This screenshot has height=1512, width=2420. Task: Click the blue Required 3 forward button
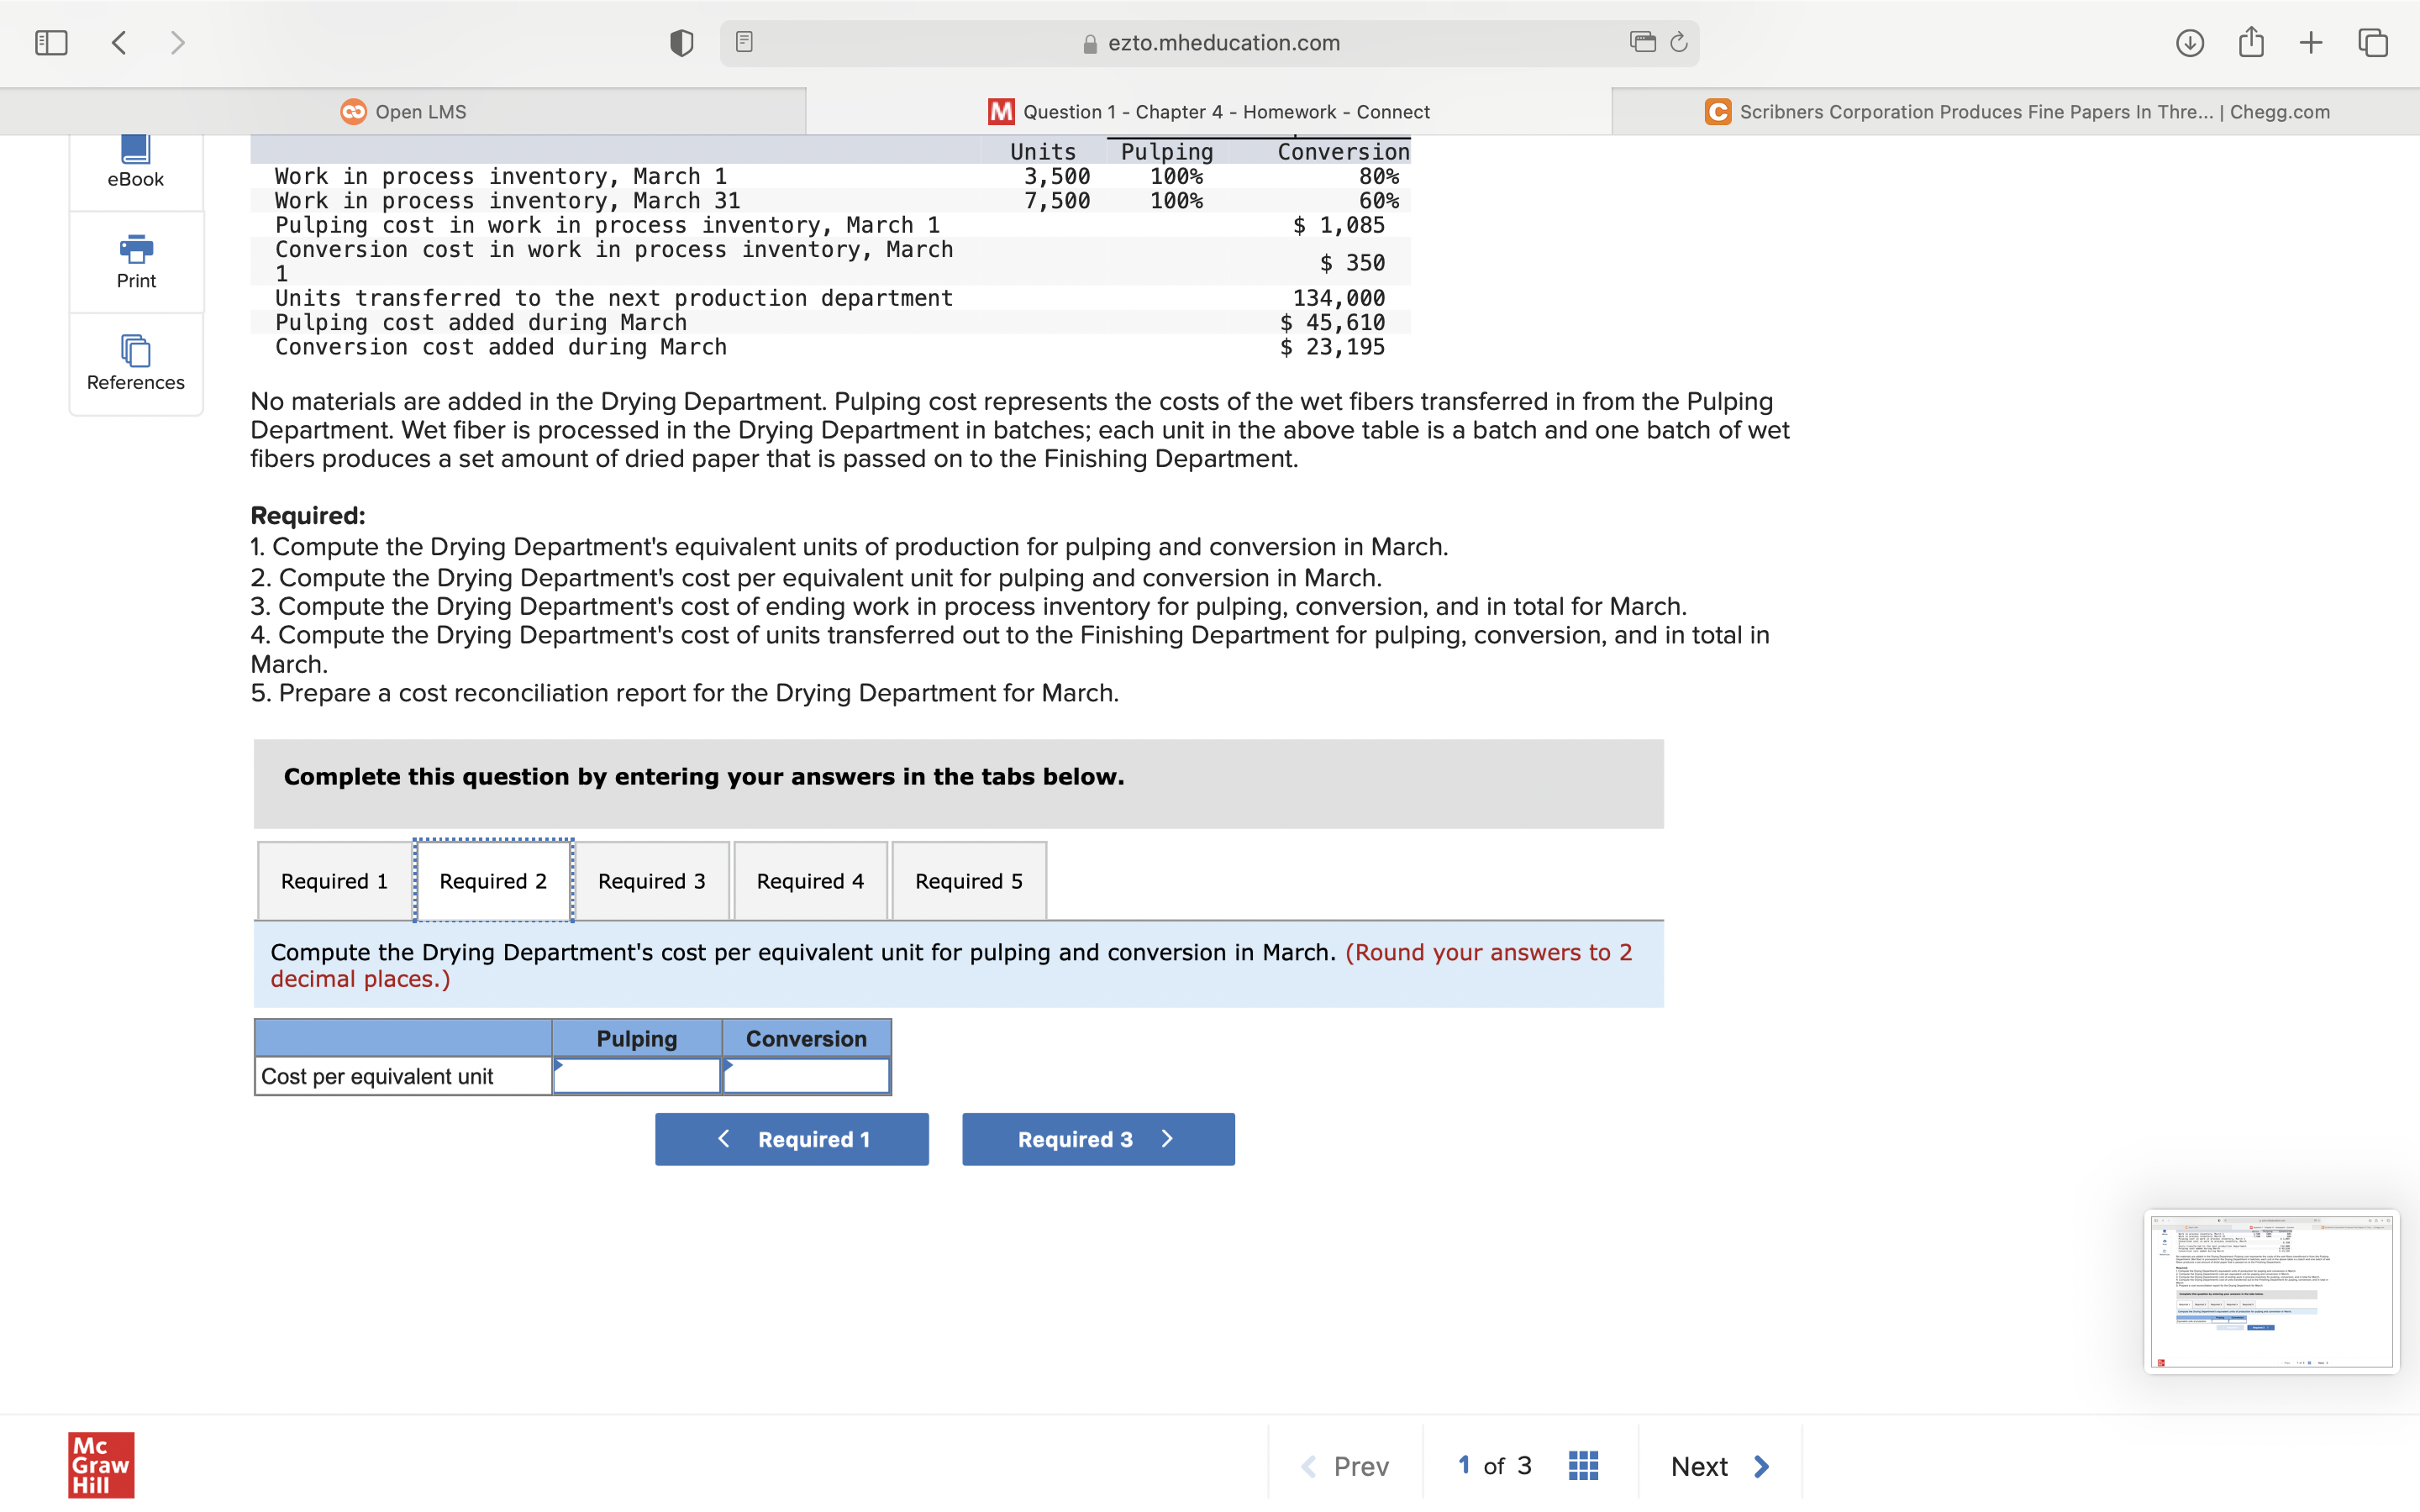1097,1139
